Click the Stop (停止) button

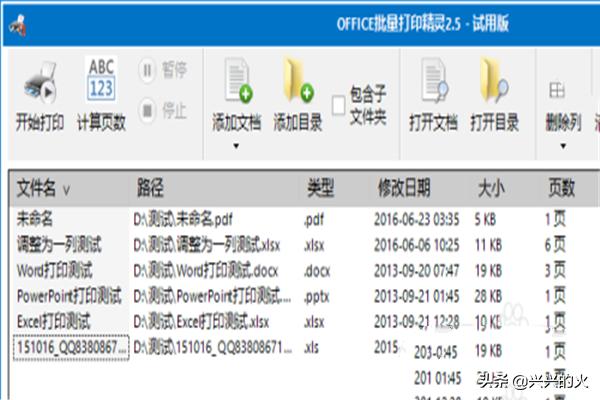162,111
